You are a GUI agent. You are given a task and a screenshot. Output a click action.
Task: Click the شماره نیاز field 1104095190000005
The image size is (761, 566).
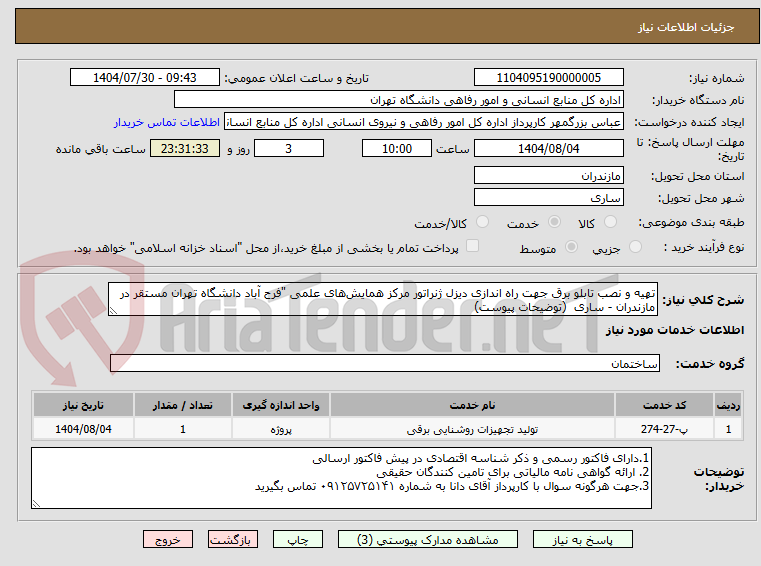click(548, 78)
